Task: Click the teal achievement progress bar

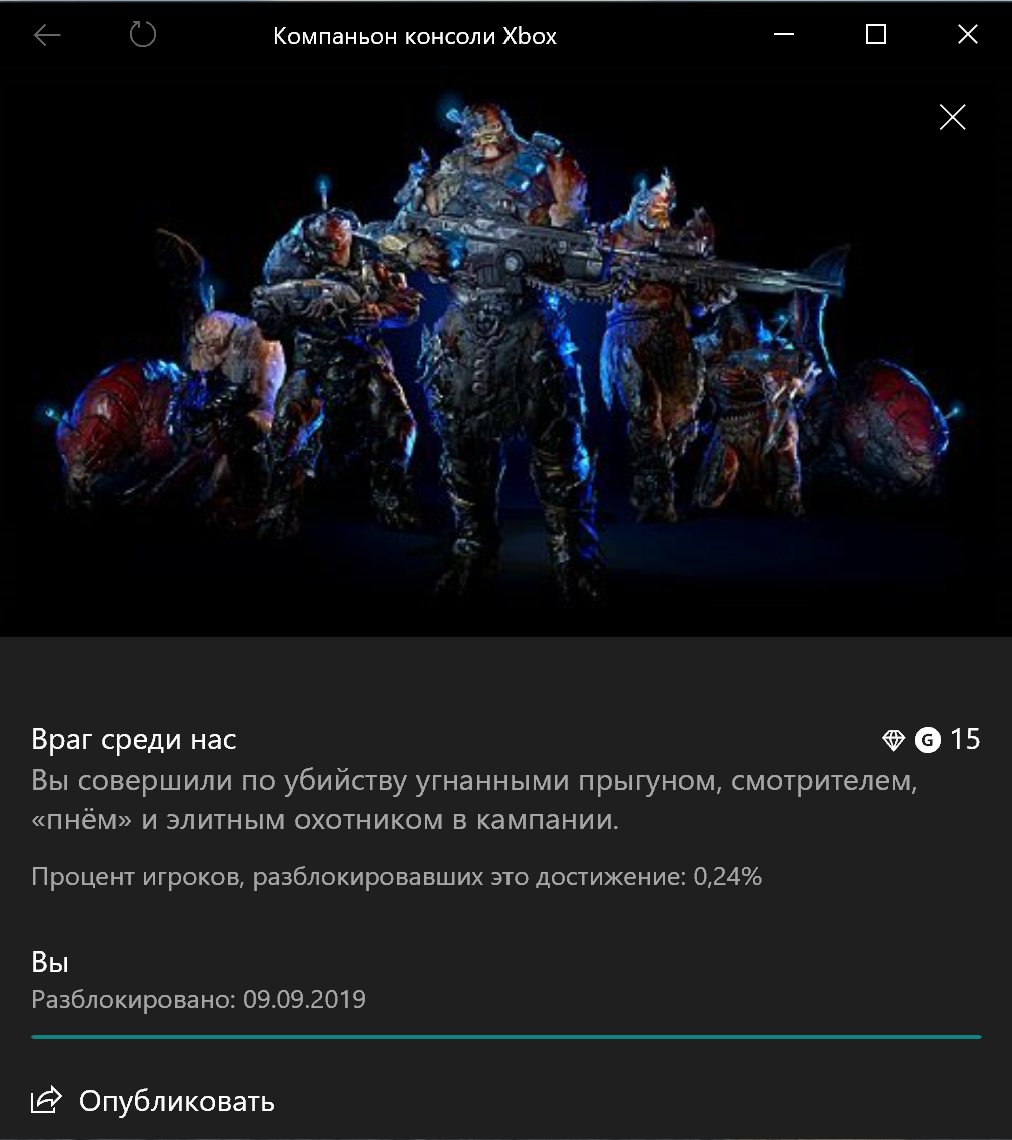Action: coord(506,1037)
